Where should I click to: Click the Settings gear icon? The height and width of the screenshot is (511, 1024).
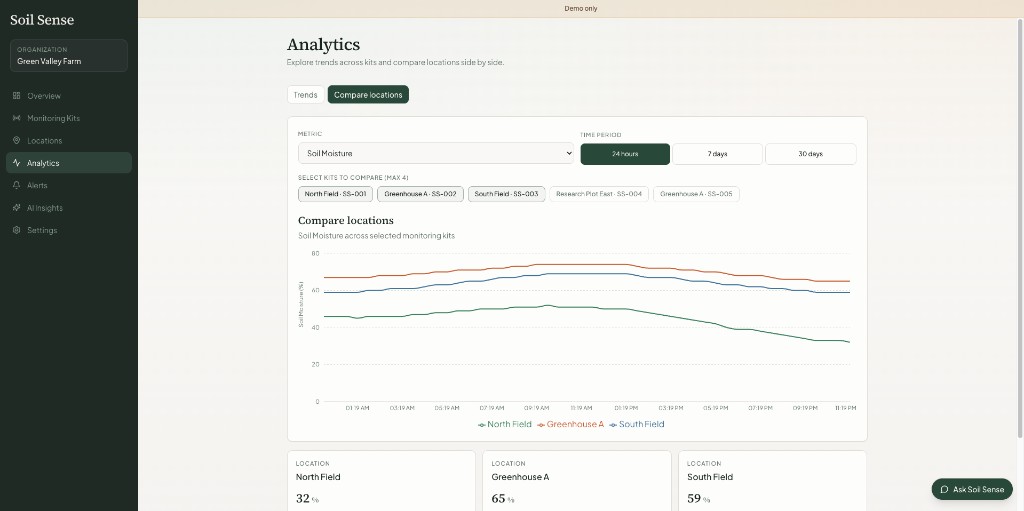point(16,230)
